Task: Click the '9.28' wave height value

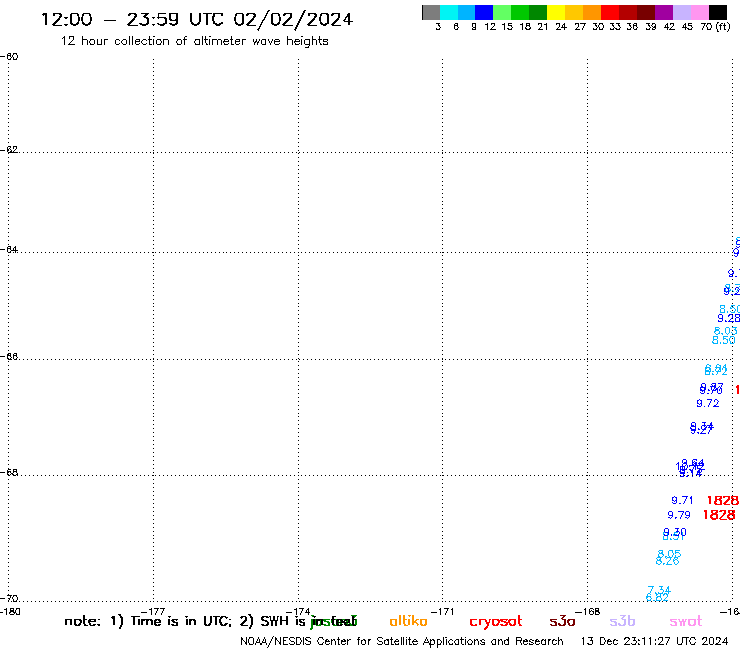Action: (729, 319)
